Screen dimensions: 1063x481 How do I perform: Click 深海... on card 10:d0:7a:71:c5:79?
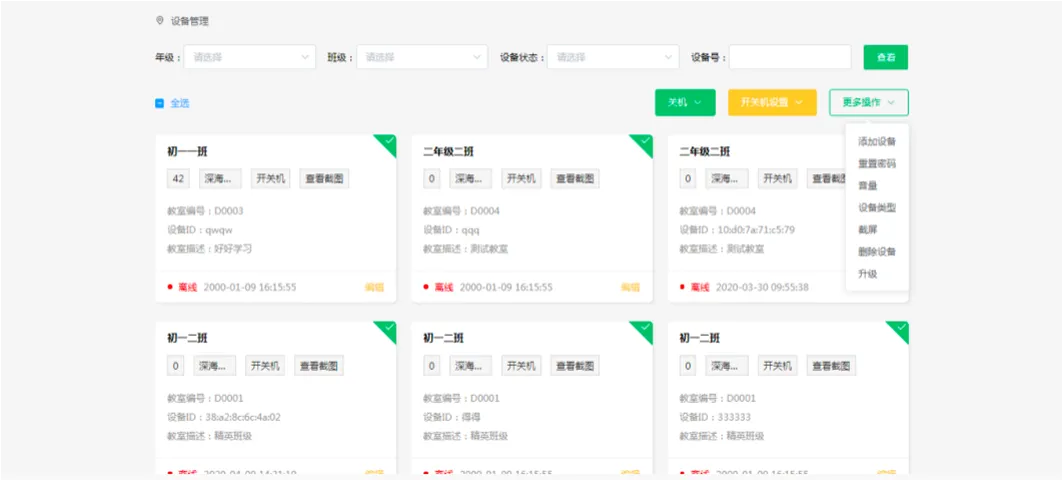point(727,179)
